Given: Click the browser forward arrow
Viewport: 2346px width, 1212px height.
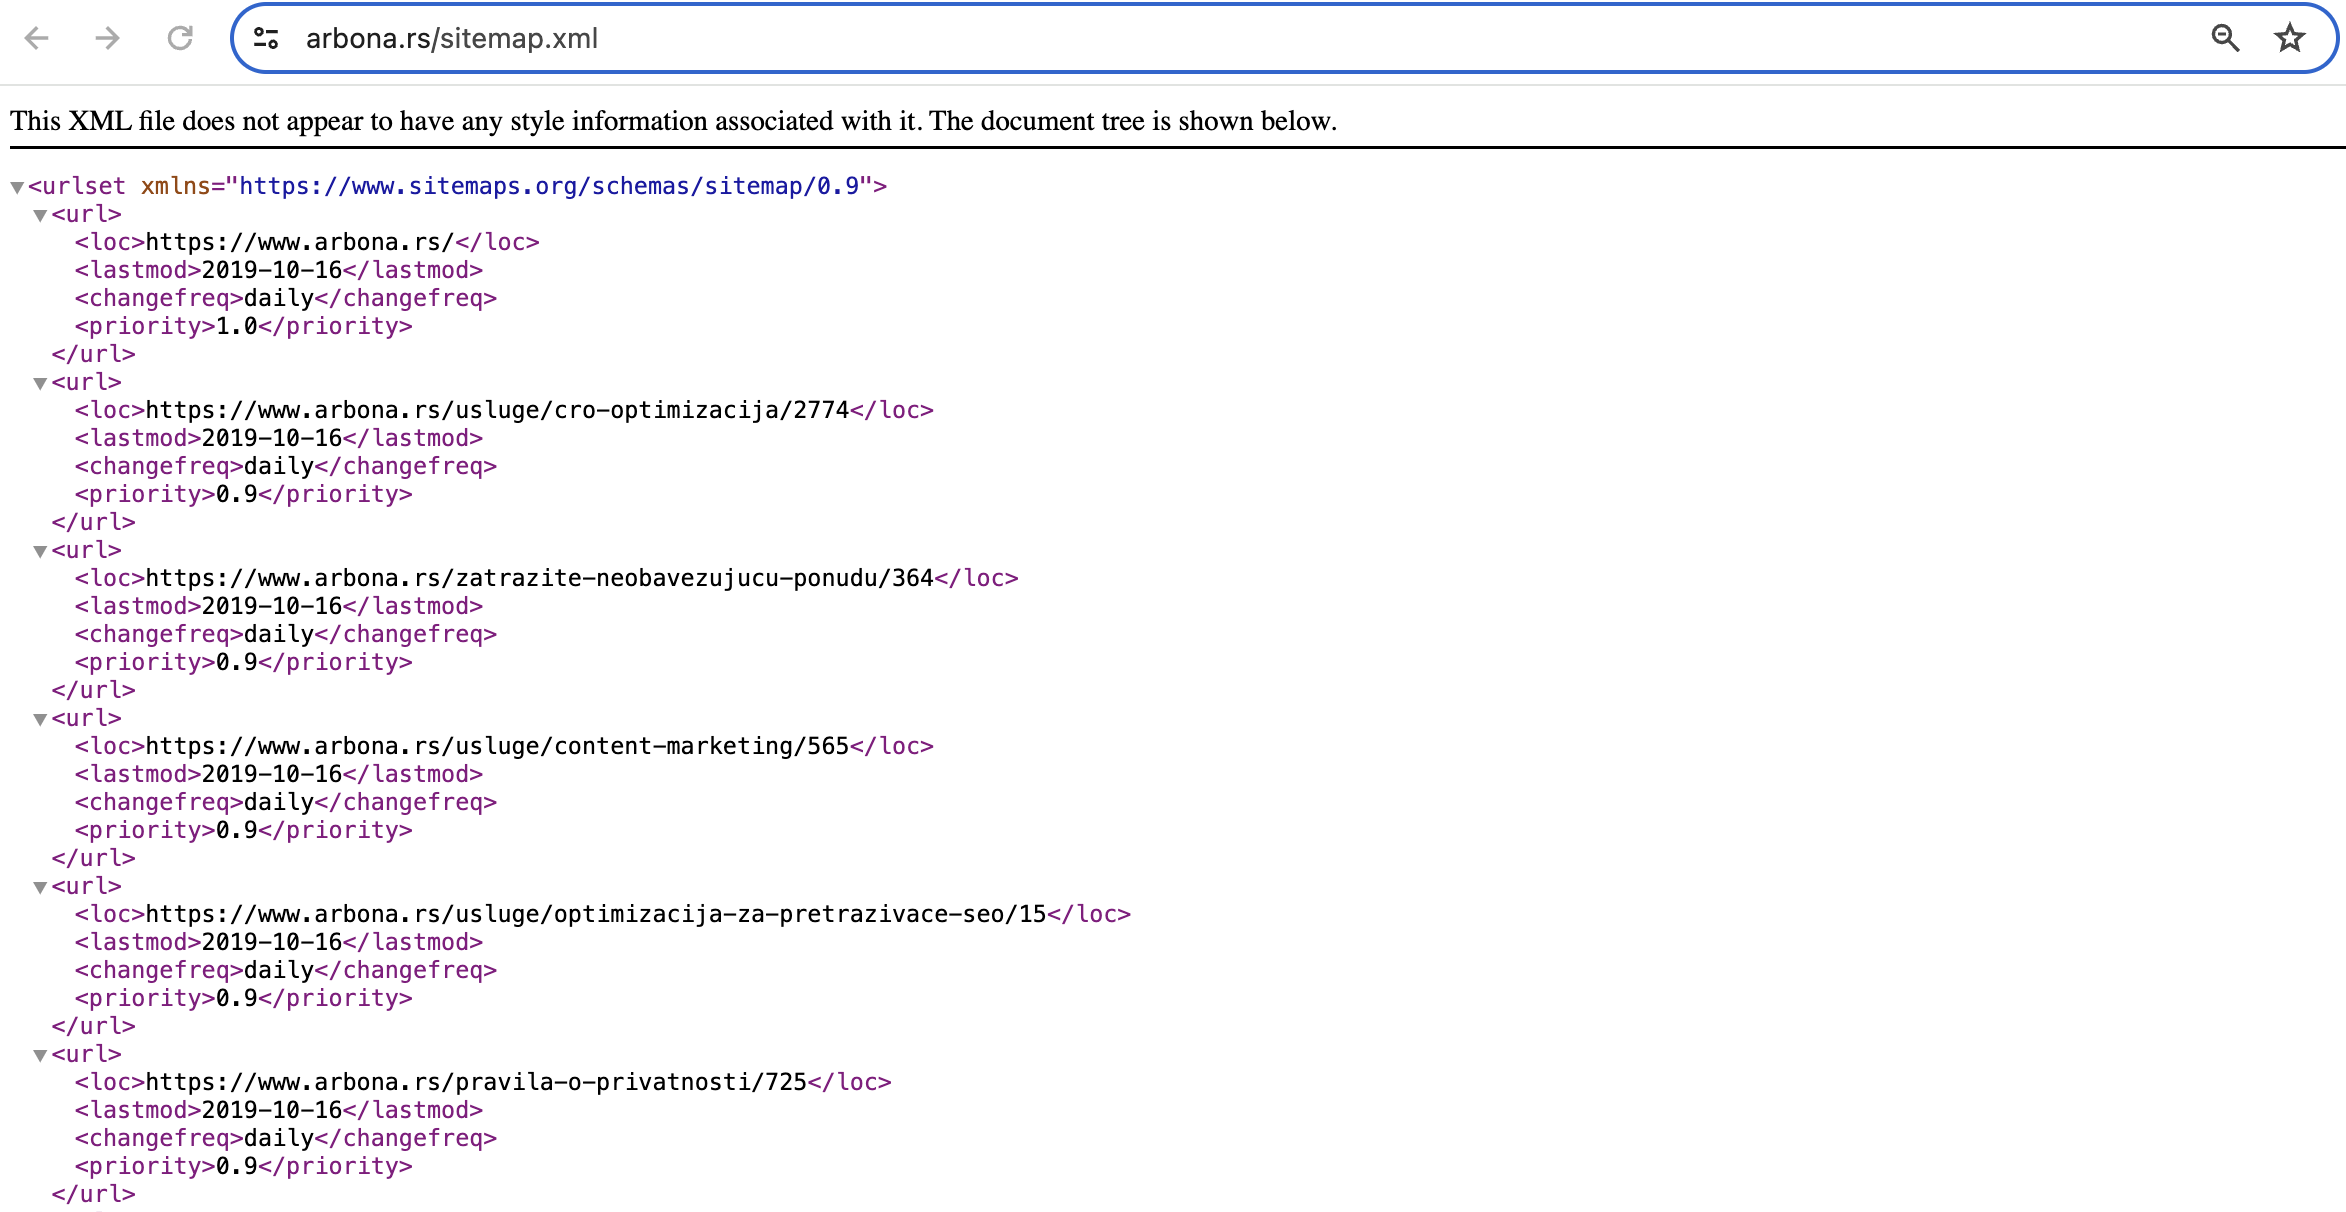Looking at the screenshot, I should tap(107, 38).
